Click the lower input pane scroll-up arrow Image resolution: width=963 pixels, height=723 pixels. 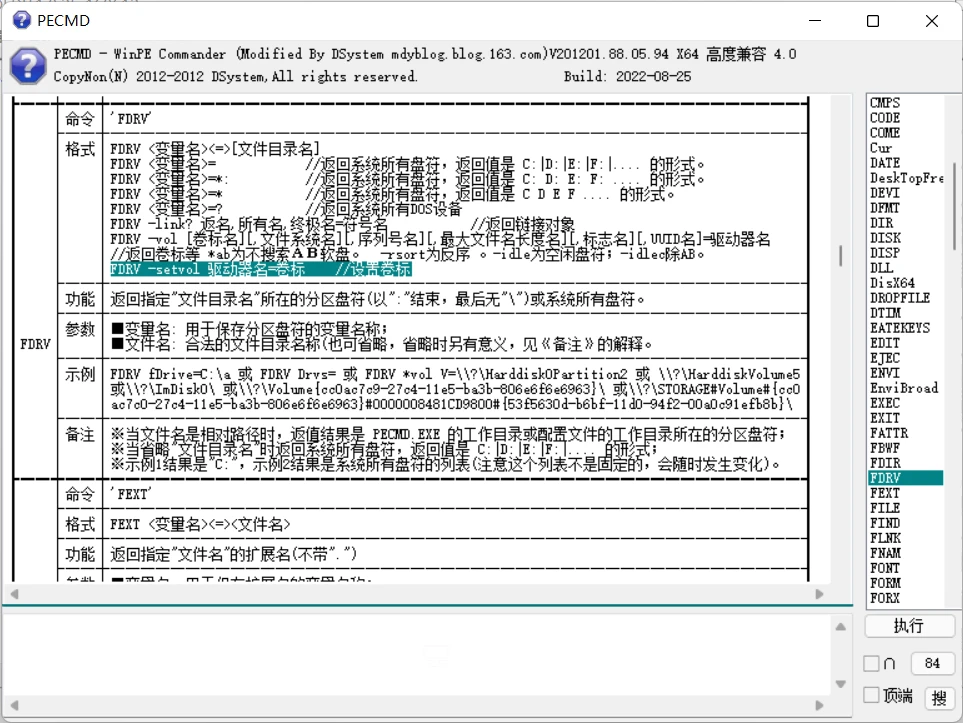[841, 627]
